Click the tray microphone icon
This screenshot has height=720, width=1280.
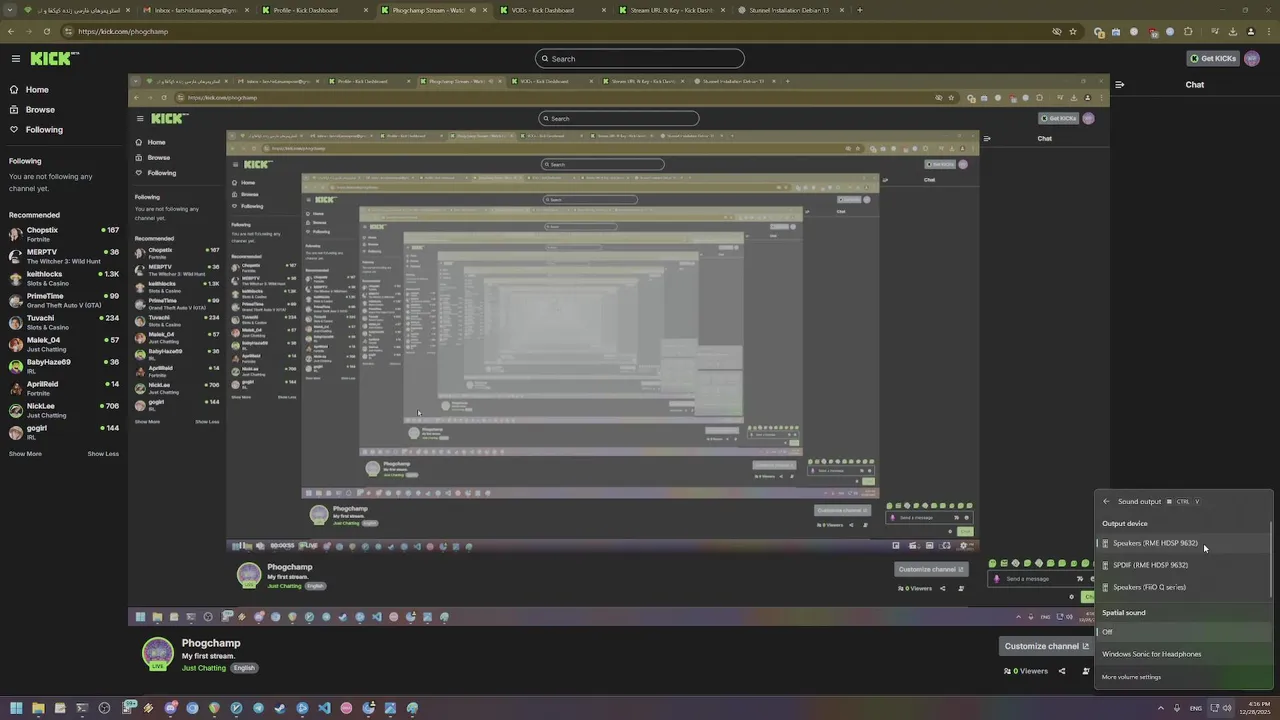click(1179, 708)
